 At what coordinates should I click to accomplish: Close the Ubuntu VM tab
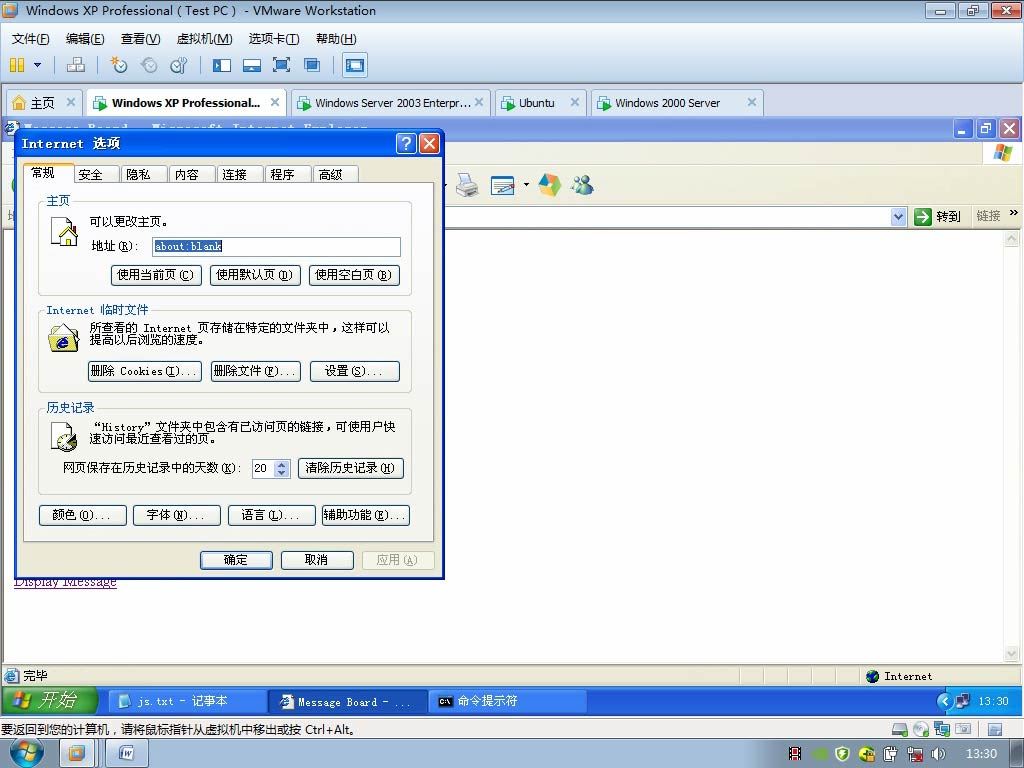coord(575,102)
